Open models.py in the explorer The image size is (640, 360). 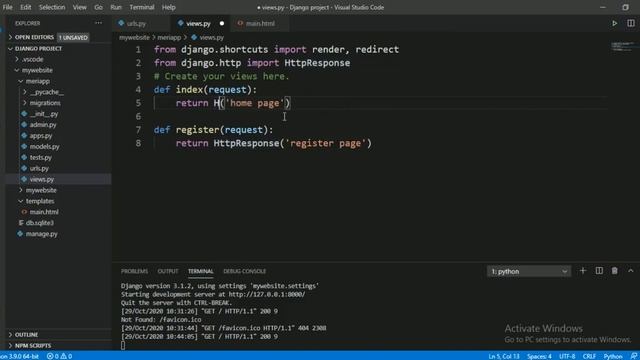[x=44, y=147]
